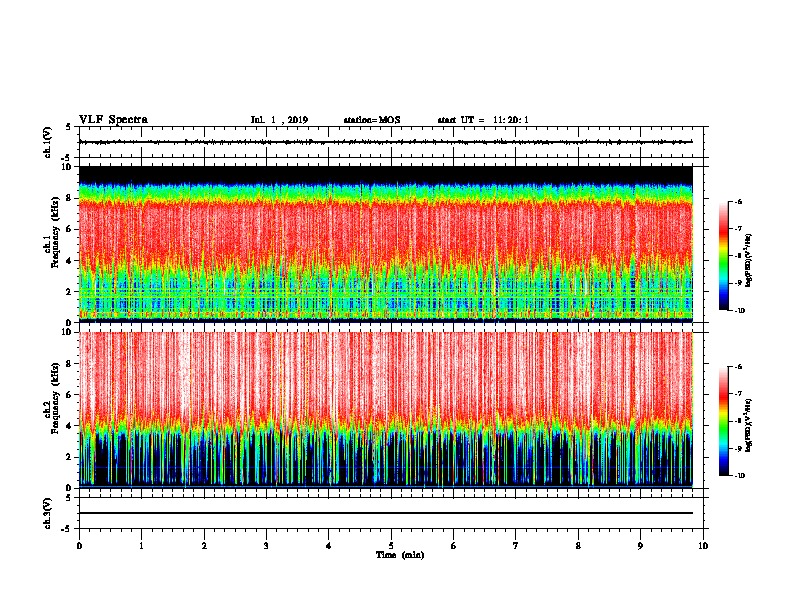Click the "ch.3(V)" waveform axis label

pyautogui.click(x=47, y=513)
